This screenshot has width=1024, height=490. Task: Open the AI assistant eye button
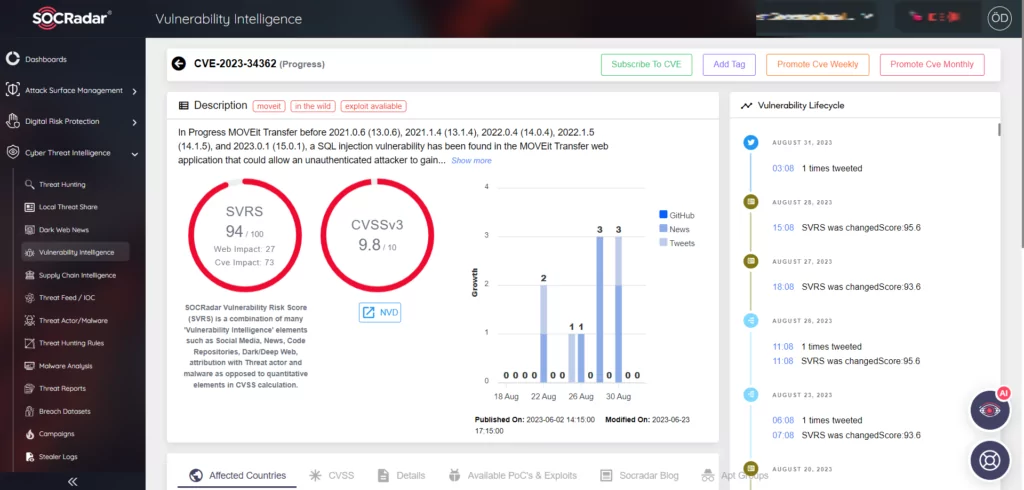click(x=990, y=410)
